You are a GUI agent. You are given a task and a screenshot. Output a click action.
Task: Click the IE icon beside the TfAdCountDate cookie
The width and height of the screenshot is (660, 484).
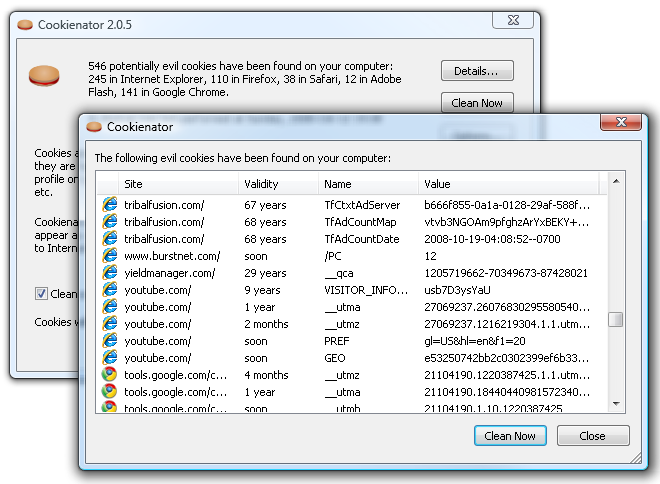(x=109, y=239)
